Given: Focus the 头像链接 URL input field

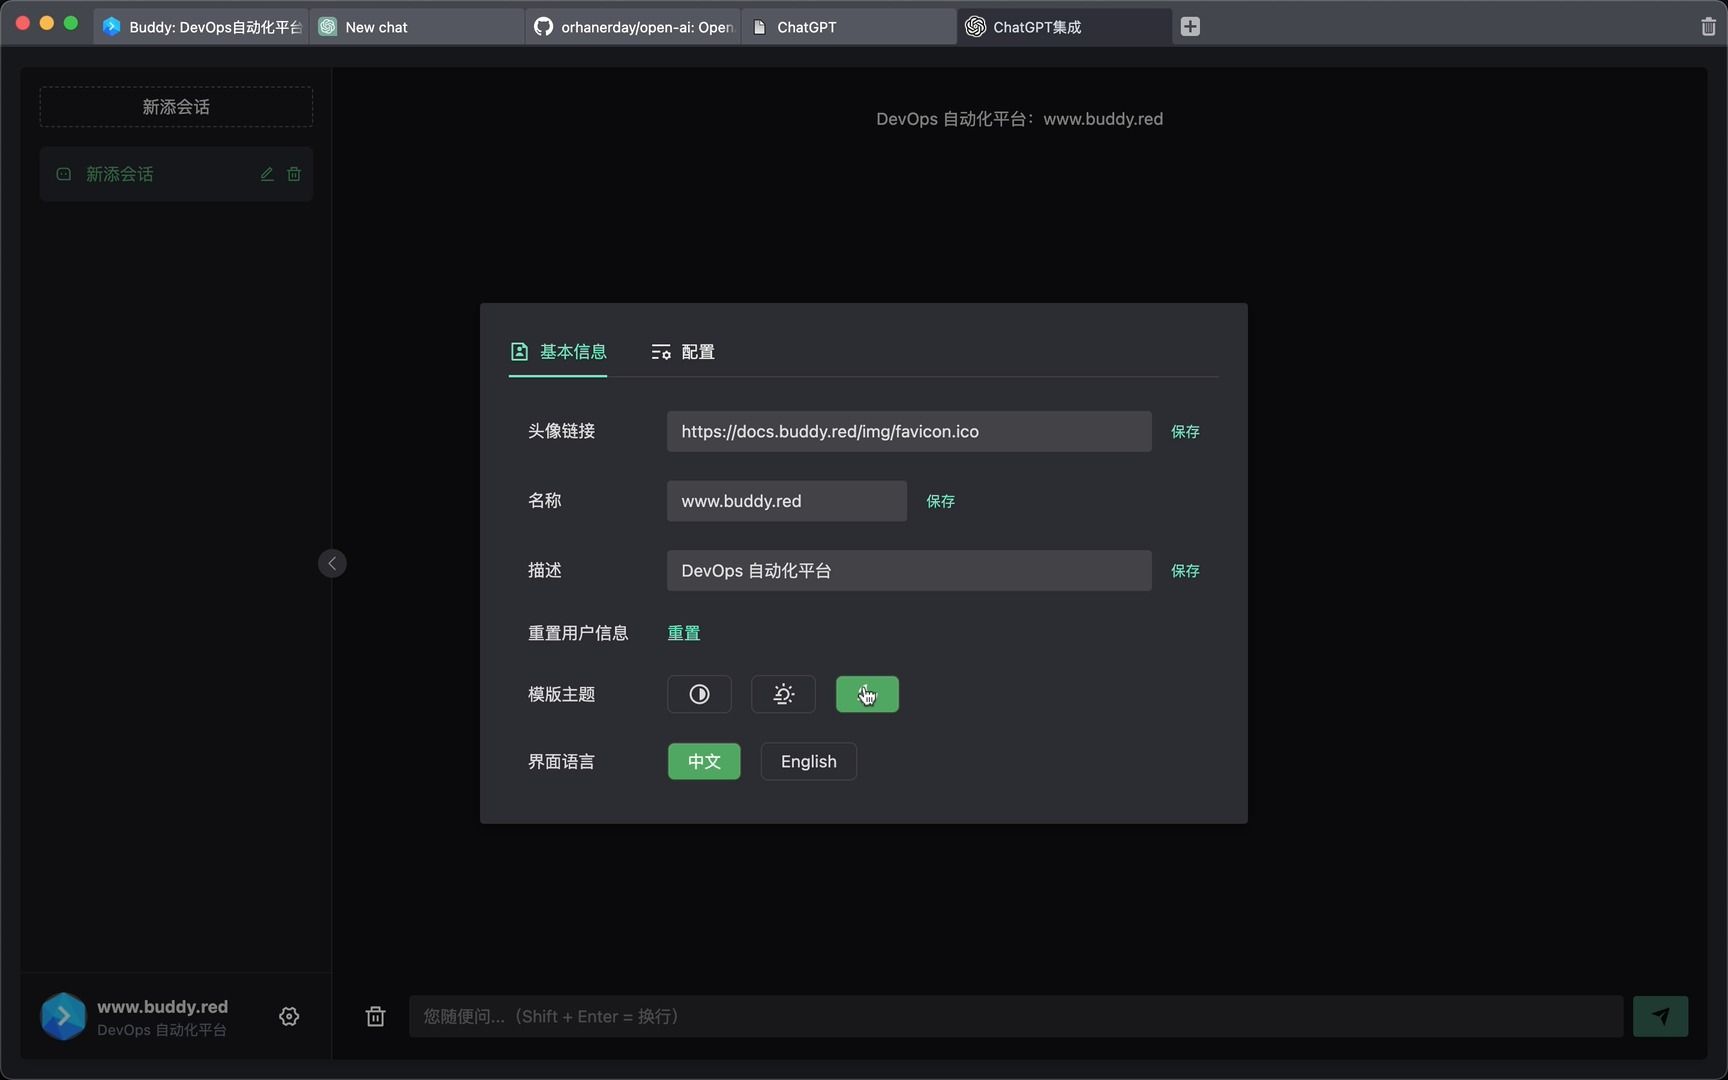Looking at the screenshot, I should (909, 431).
